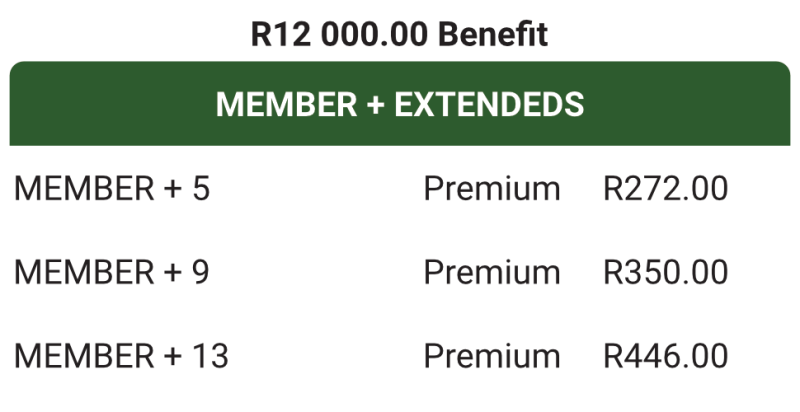Select the Premium label for MEMBER + 13
The width and height of the screenshot is (800, 412).
pyautogui.click(x=492, y=356)
